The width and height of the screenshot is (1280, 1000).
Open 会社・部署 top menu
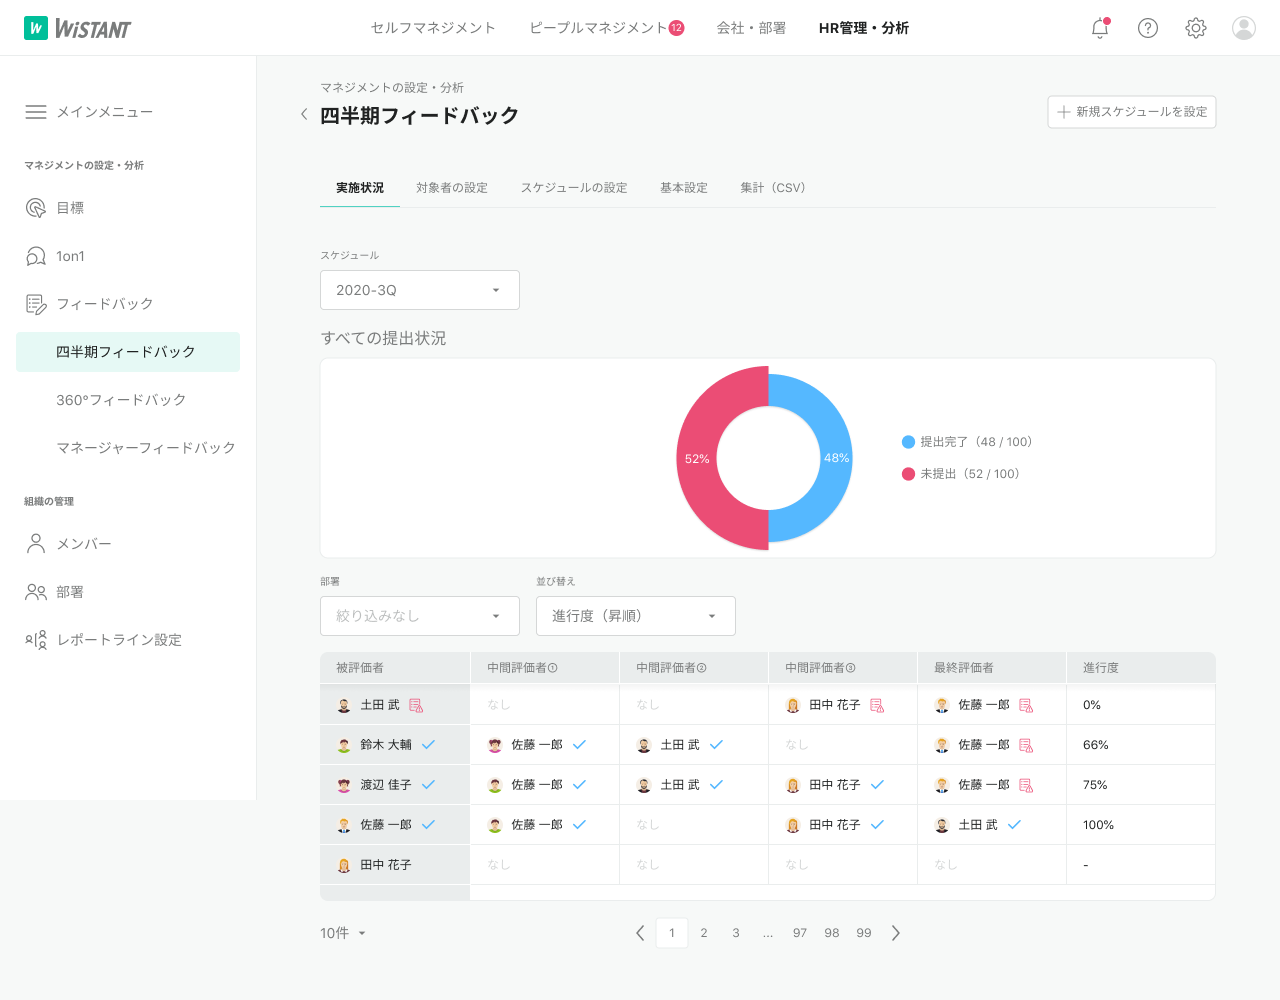click(751, 28)
